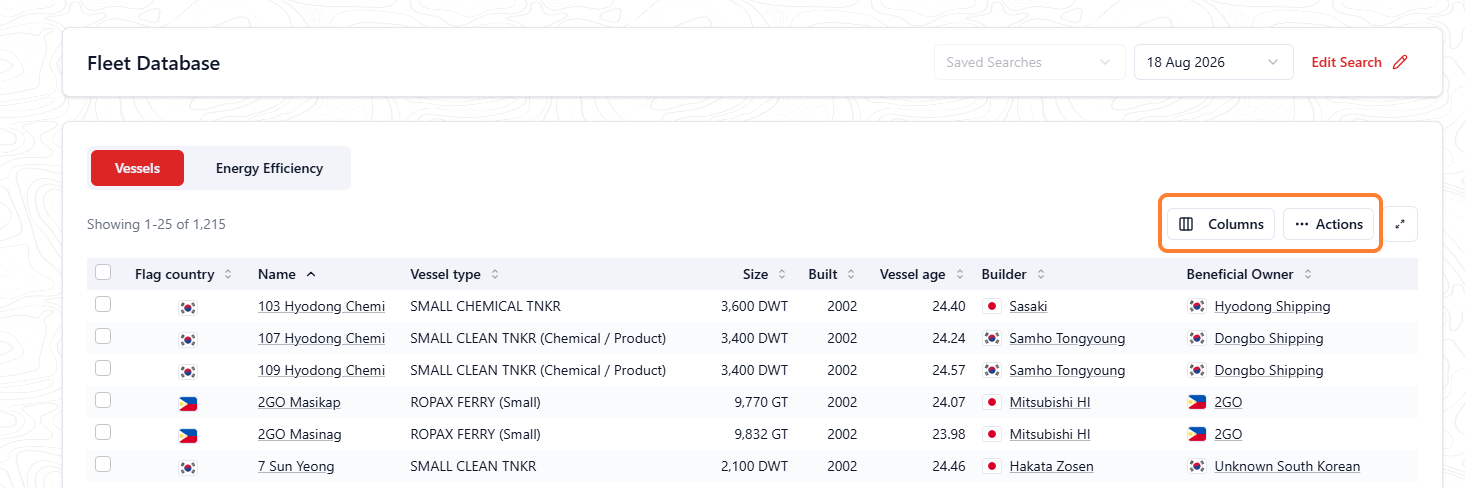The height and width of the screenshot is (488, 1465).
Task: Click the flag country icon for 7 Sun Yeong
Action: (187, 467)
